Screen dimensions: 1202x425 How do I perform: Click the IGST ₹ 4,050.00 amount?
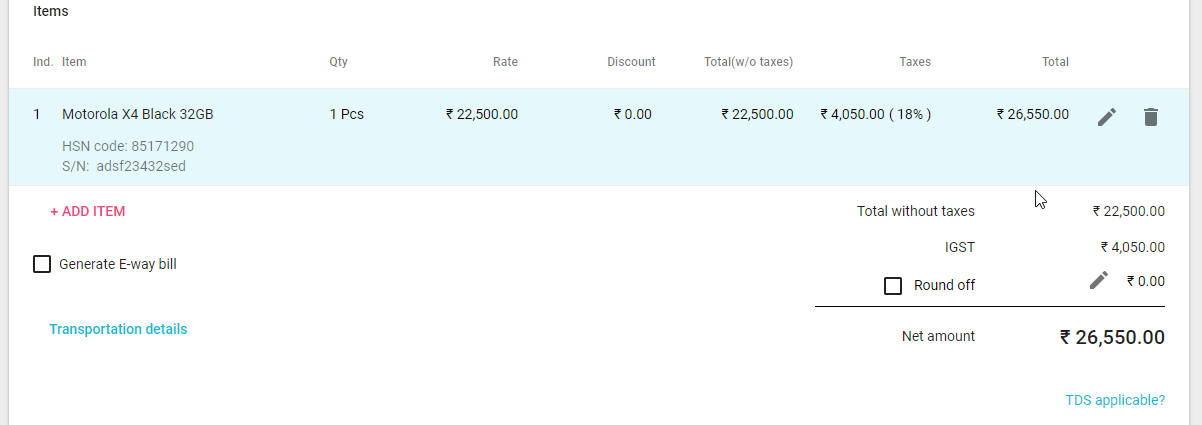pos(1132,247)
